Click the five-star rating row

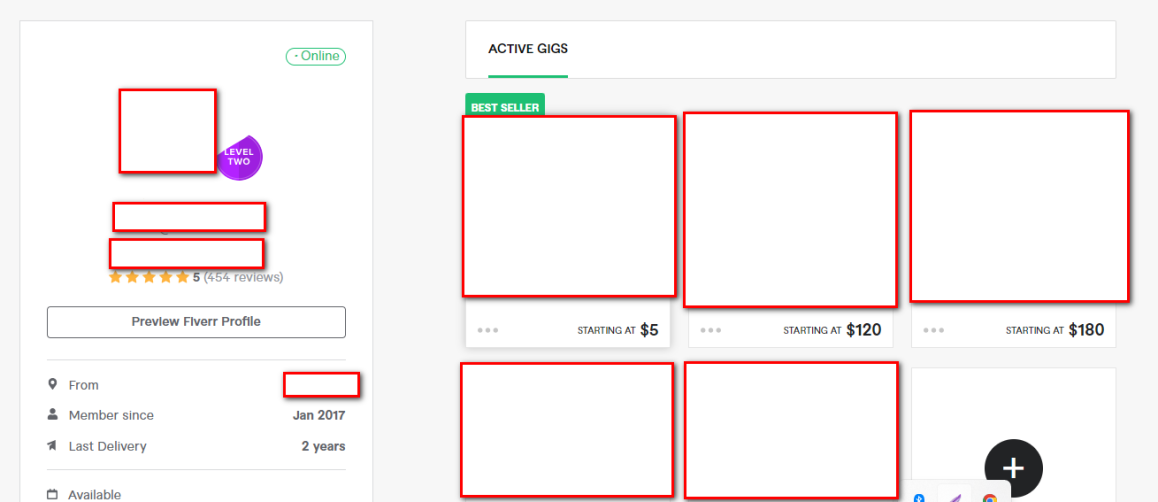point(149,278)
